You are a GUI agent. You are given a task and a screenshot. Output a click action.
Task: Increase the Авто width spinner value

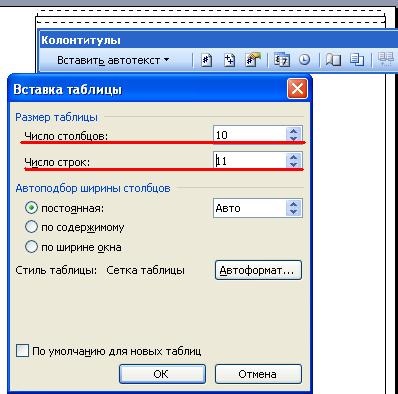tap(294, 205)
